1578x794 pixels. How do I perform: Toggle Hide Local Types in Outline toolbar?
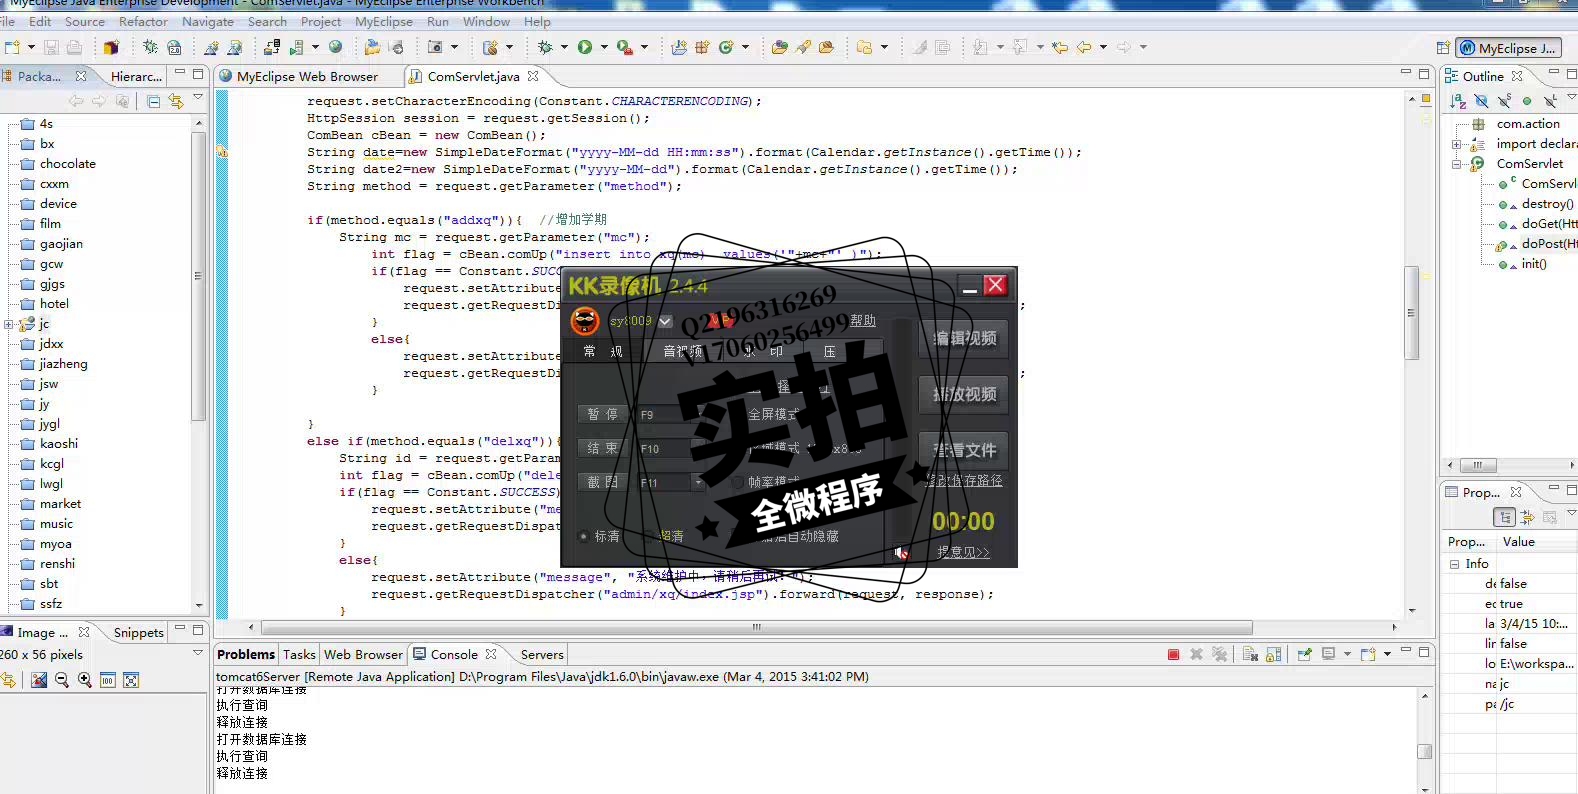1550,101
